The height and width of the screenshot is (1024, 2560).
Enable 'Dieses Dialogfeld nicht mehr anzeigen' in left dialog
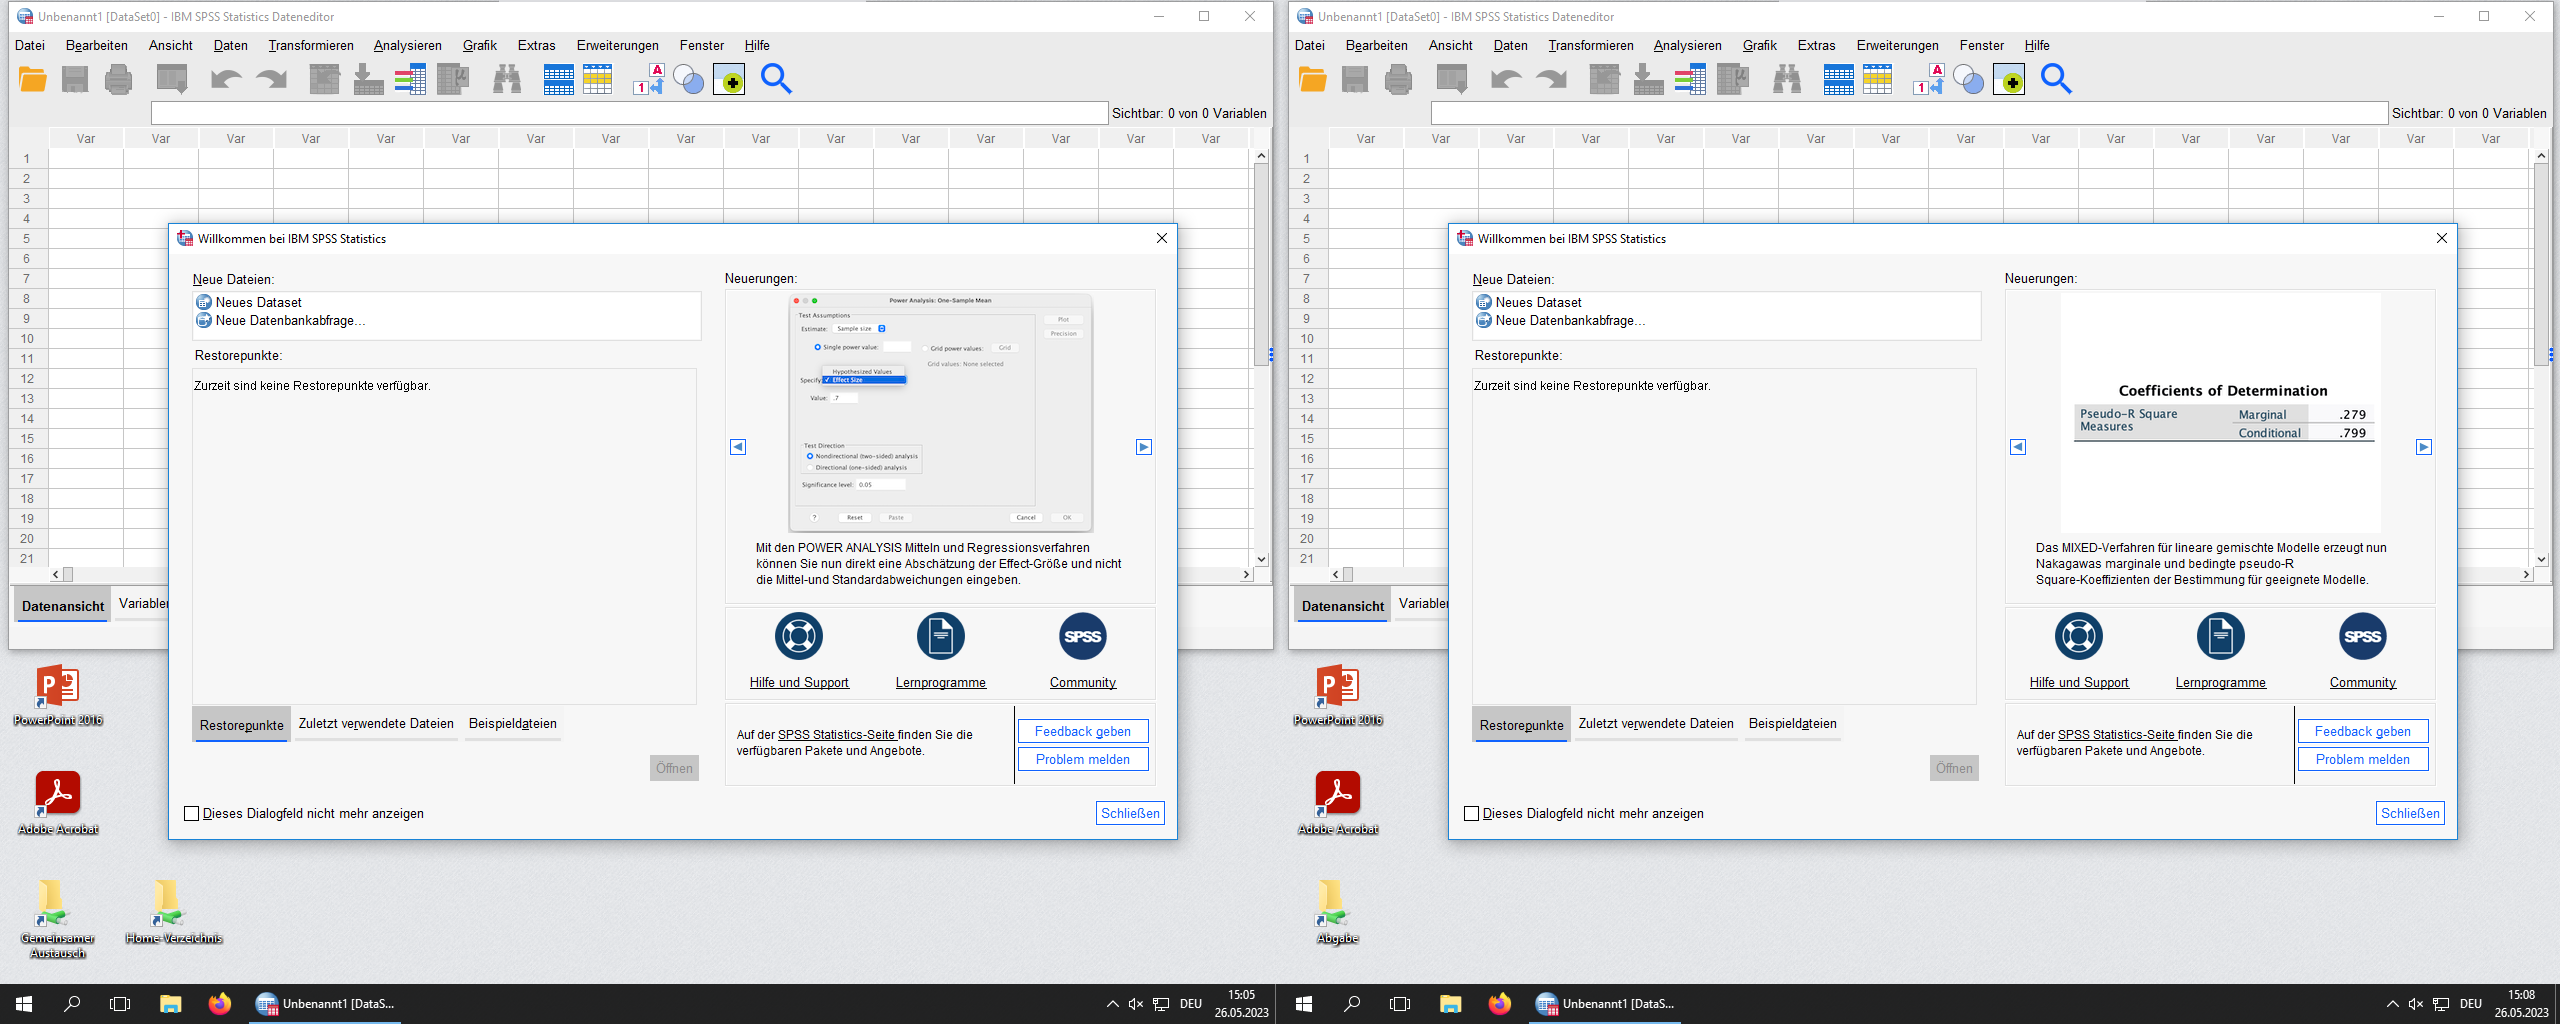coord(192,814)
